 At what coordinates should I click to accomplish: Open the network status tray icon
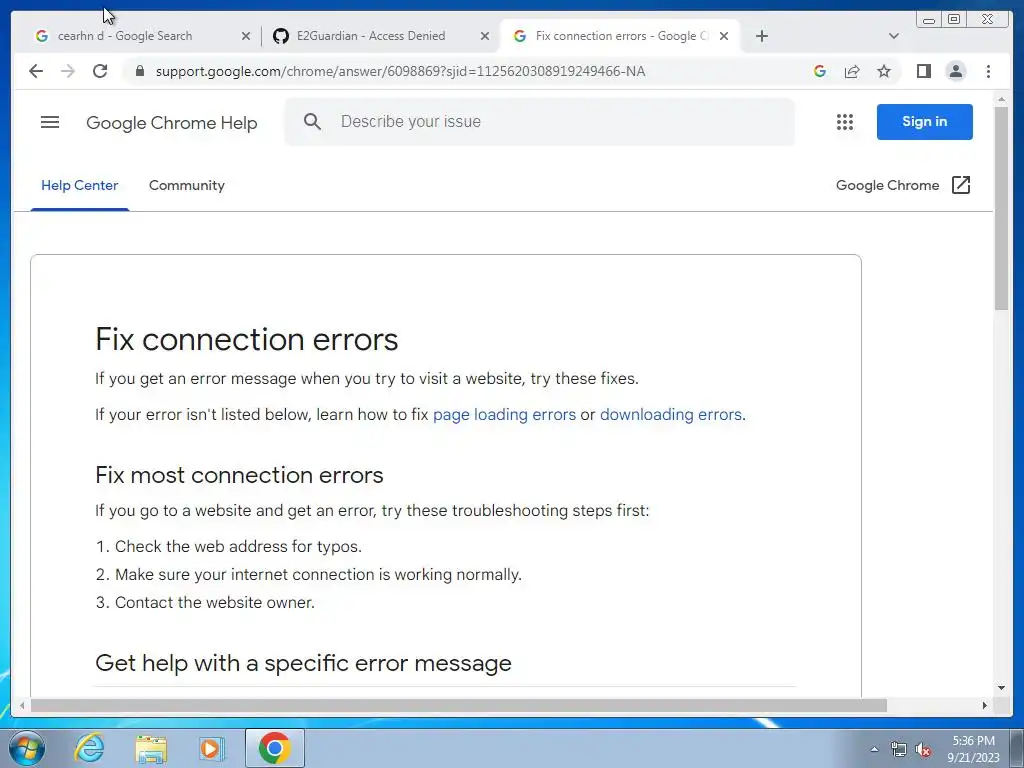click(899, 750)
